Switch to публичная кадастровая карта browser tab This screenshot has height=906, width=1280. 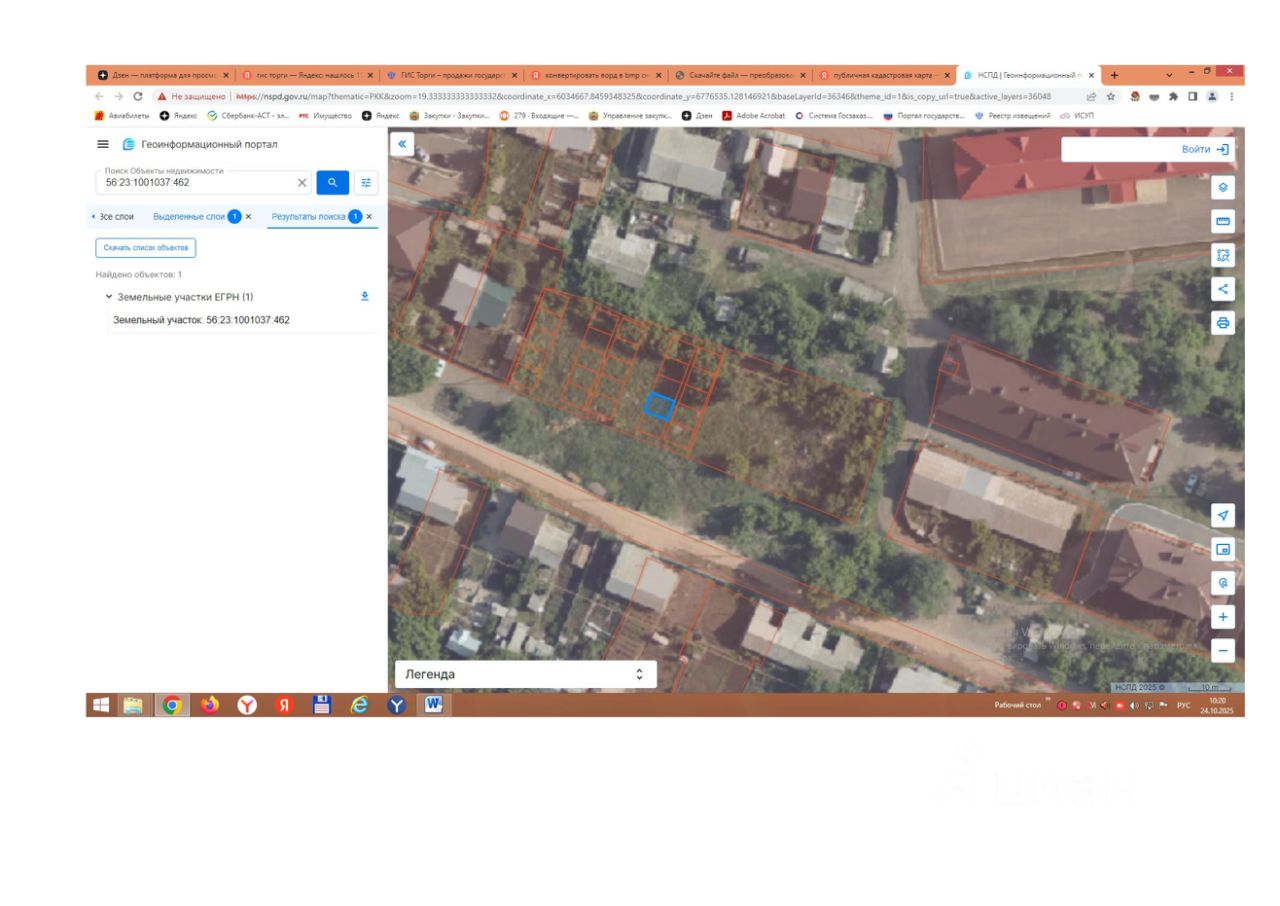pyautogui.click(x=883, y=75)
